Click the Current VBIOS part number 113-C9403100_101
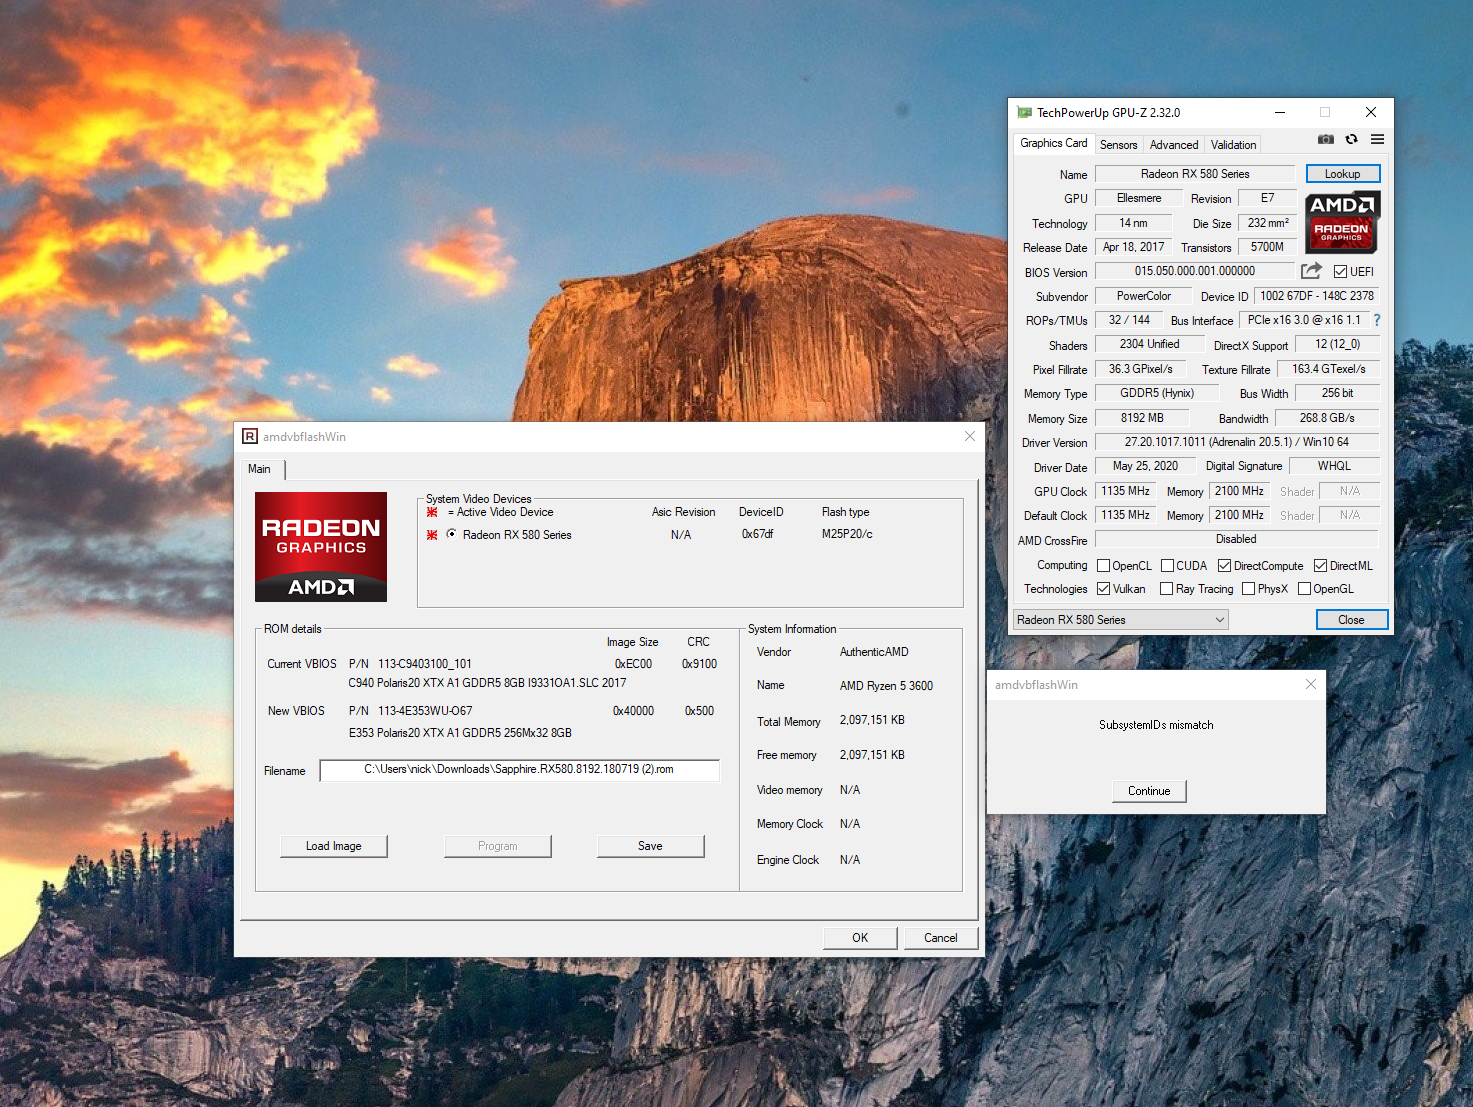This screenshot has height=1107, width=1473. click(424, 664)
